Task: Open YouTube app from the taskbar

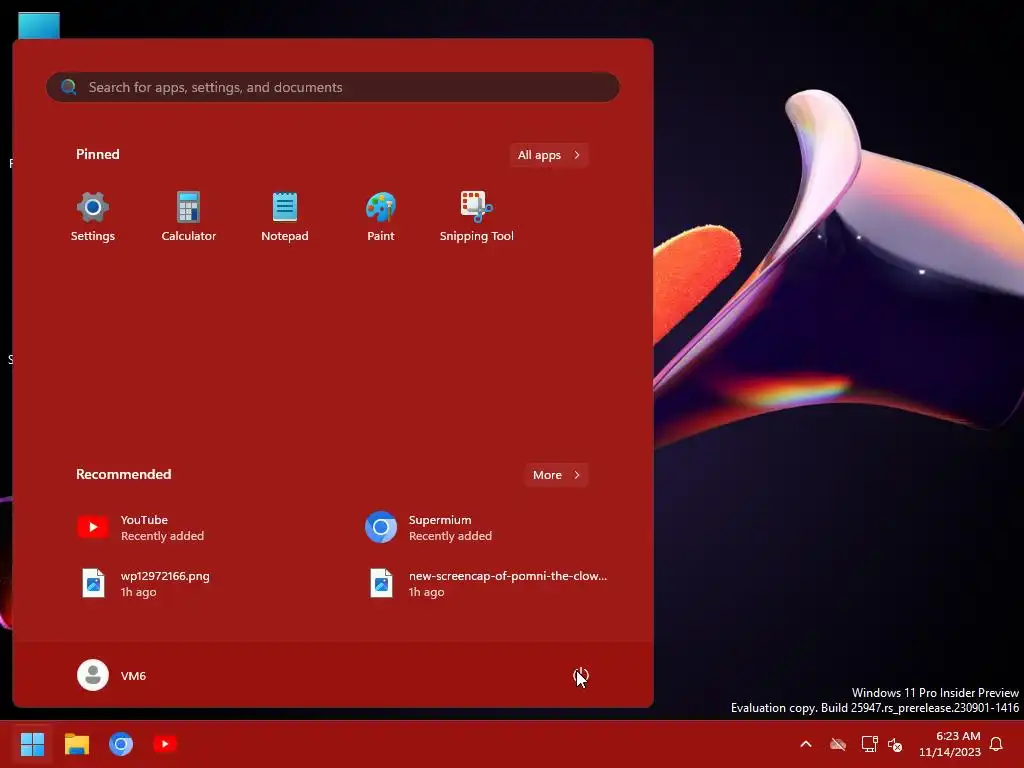Action: tap(165, 744)
